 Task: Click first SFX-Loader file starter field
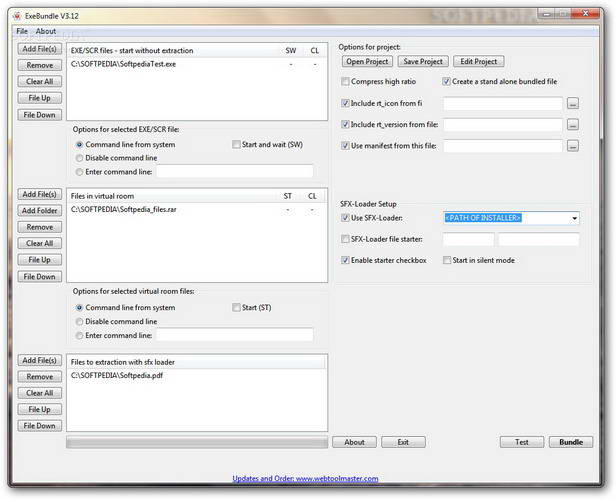(x=468, y=240)
